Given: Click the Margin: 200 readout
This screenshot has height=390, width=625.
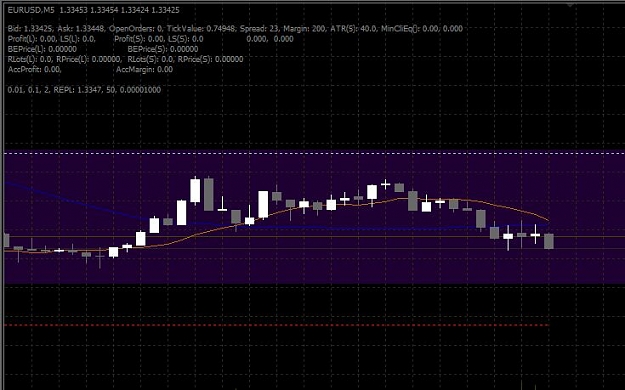Looking at the screenshot, I should [305, 28].
